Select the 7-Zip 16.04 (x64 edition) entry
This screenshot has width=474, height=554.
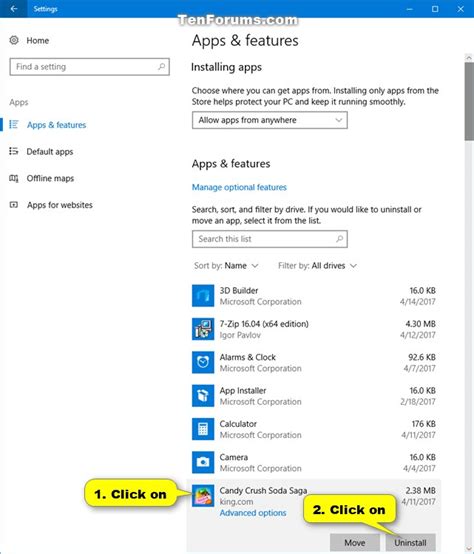(264, 324)
